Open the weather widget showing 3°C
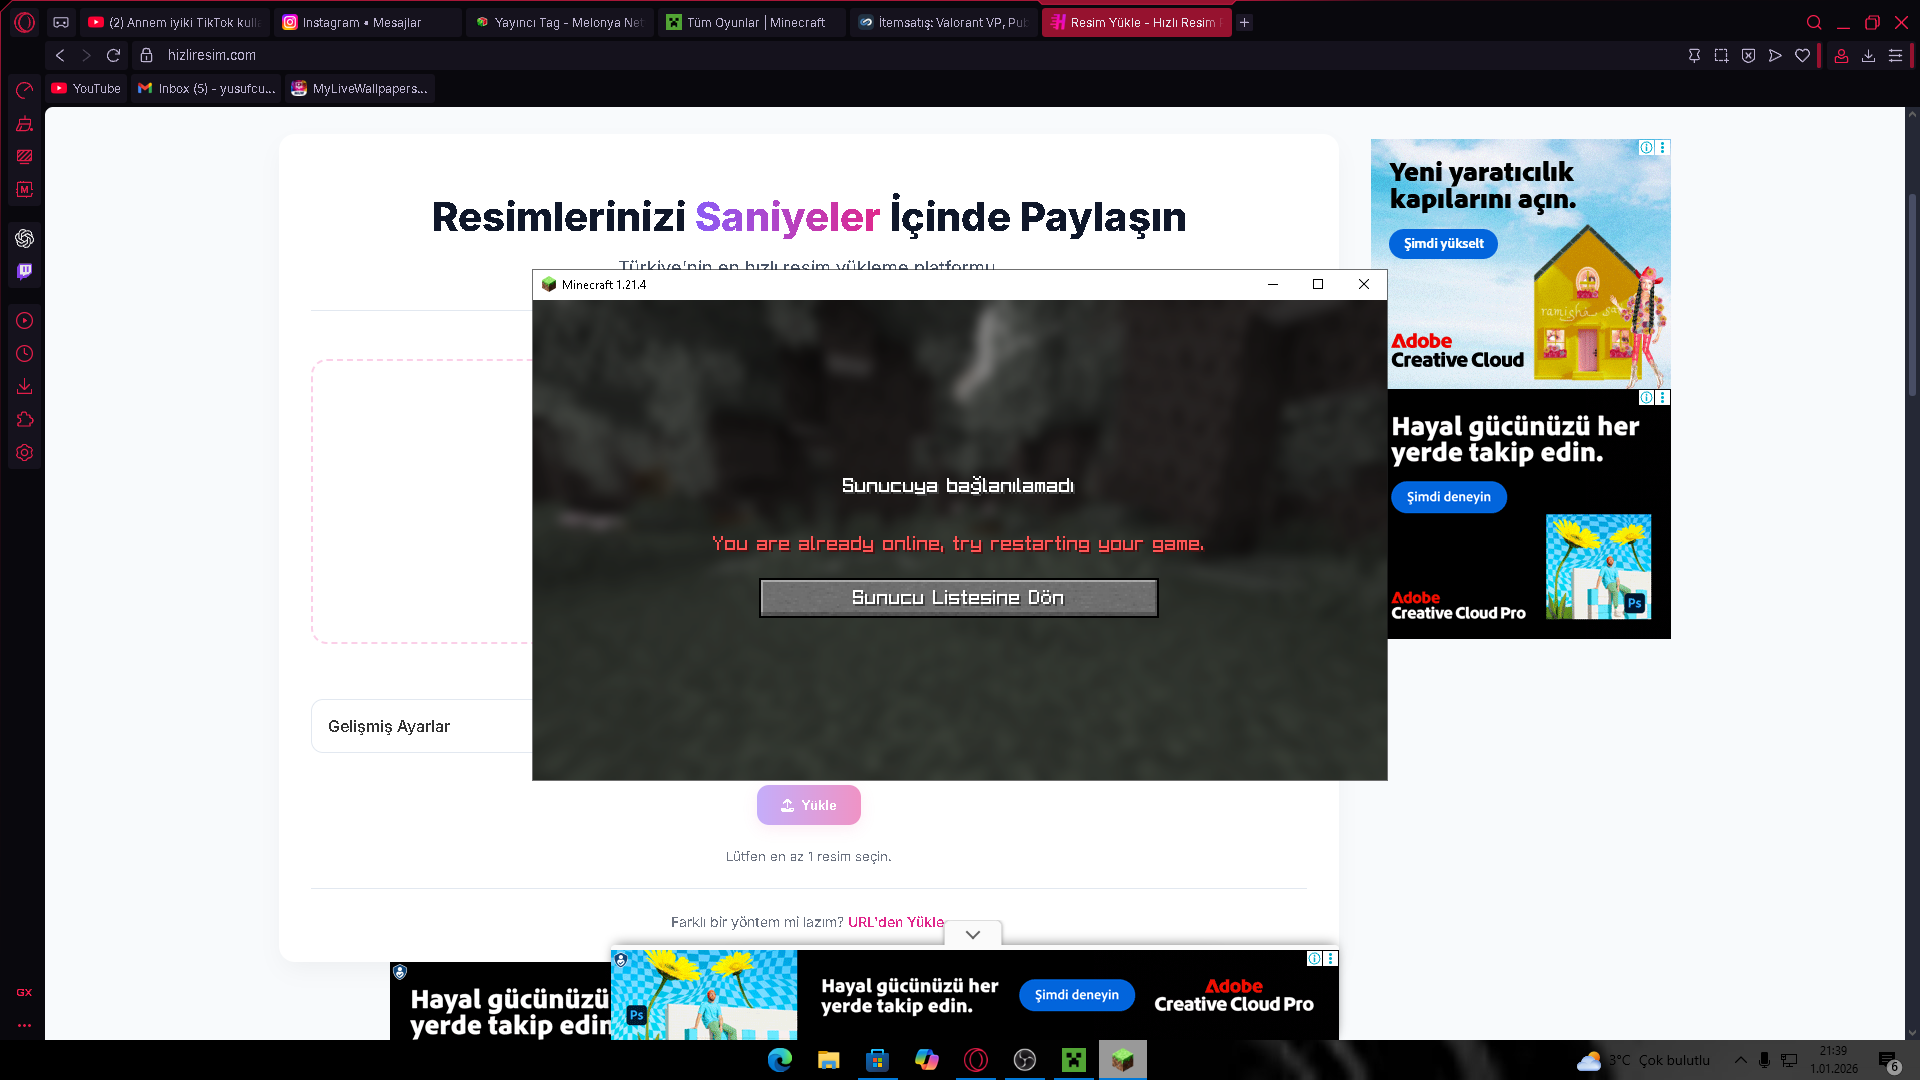 coord(1644,1060)
